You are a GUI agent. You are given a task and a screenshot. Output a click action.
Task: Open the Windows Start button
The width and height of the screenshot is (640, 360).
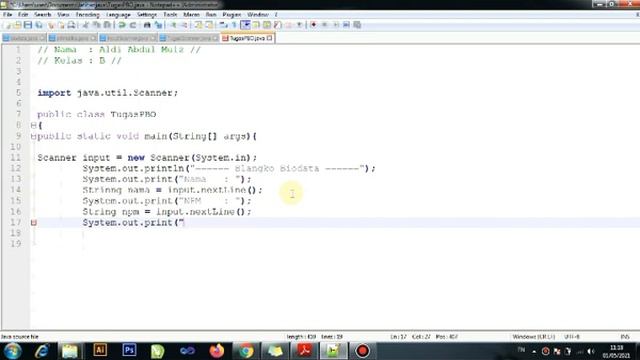tap(12, 351)
